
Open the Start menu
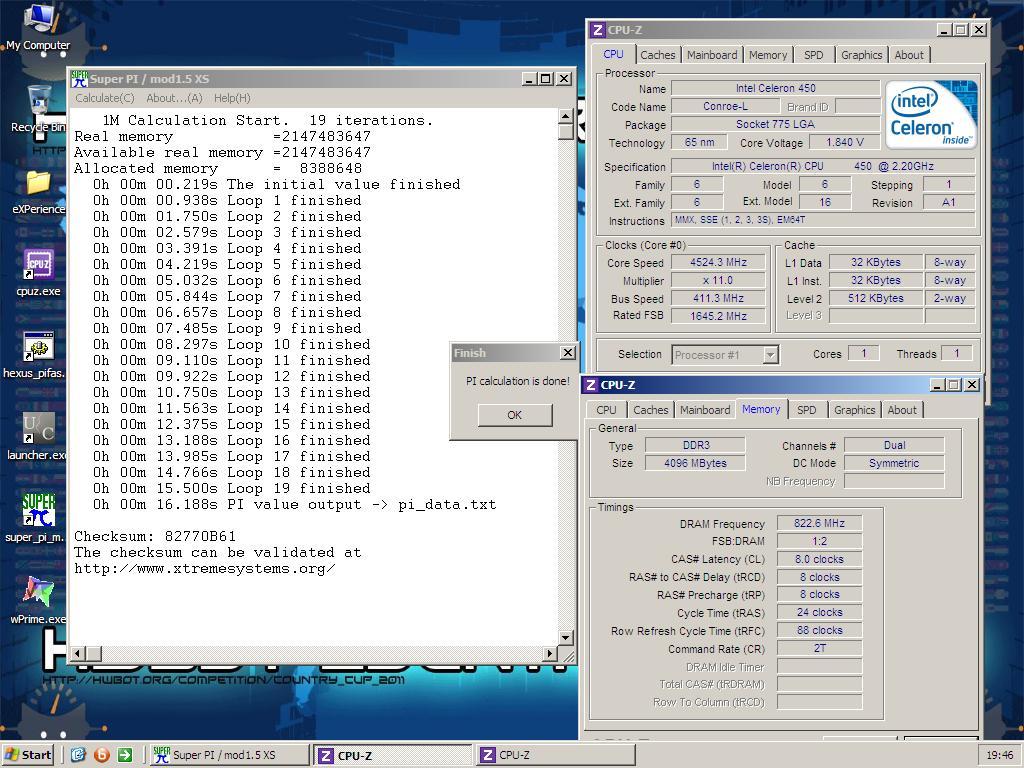[x=29, y=755]
